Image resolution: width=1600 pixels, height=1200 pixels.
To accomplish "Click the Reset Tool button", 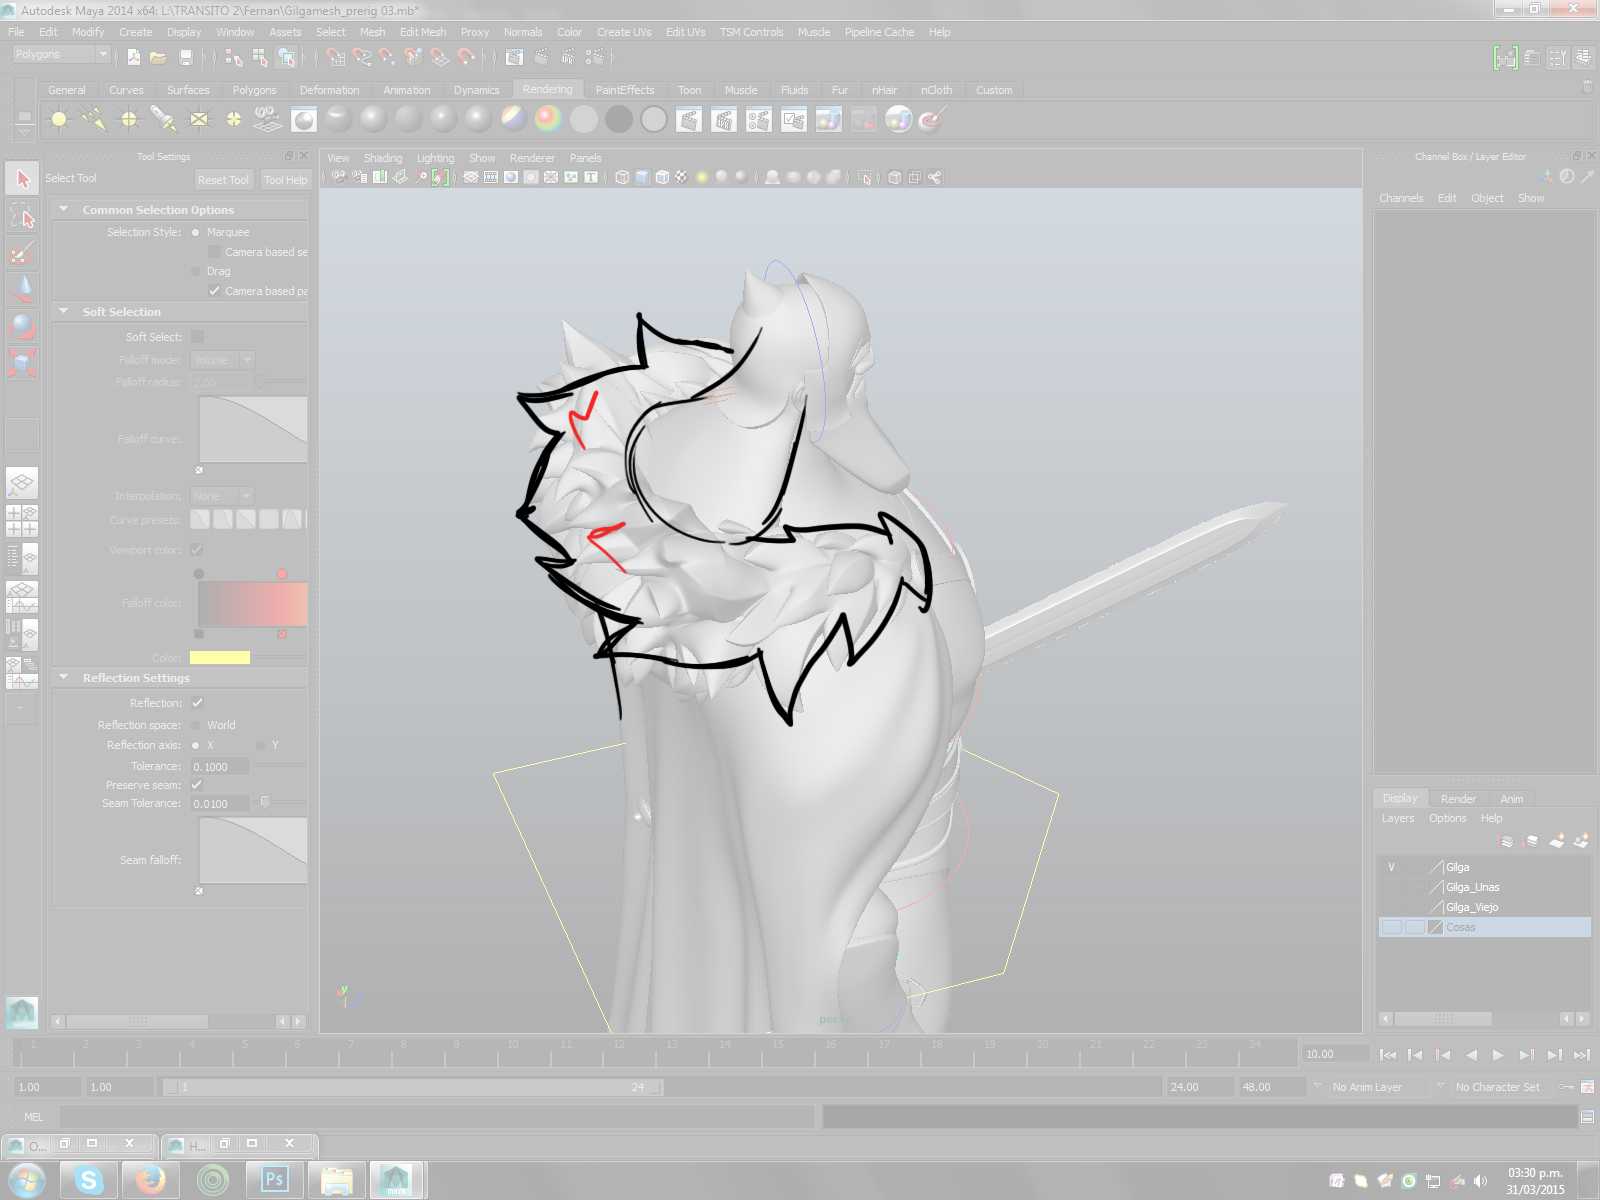I will 223,180.
